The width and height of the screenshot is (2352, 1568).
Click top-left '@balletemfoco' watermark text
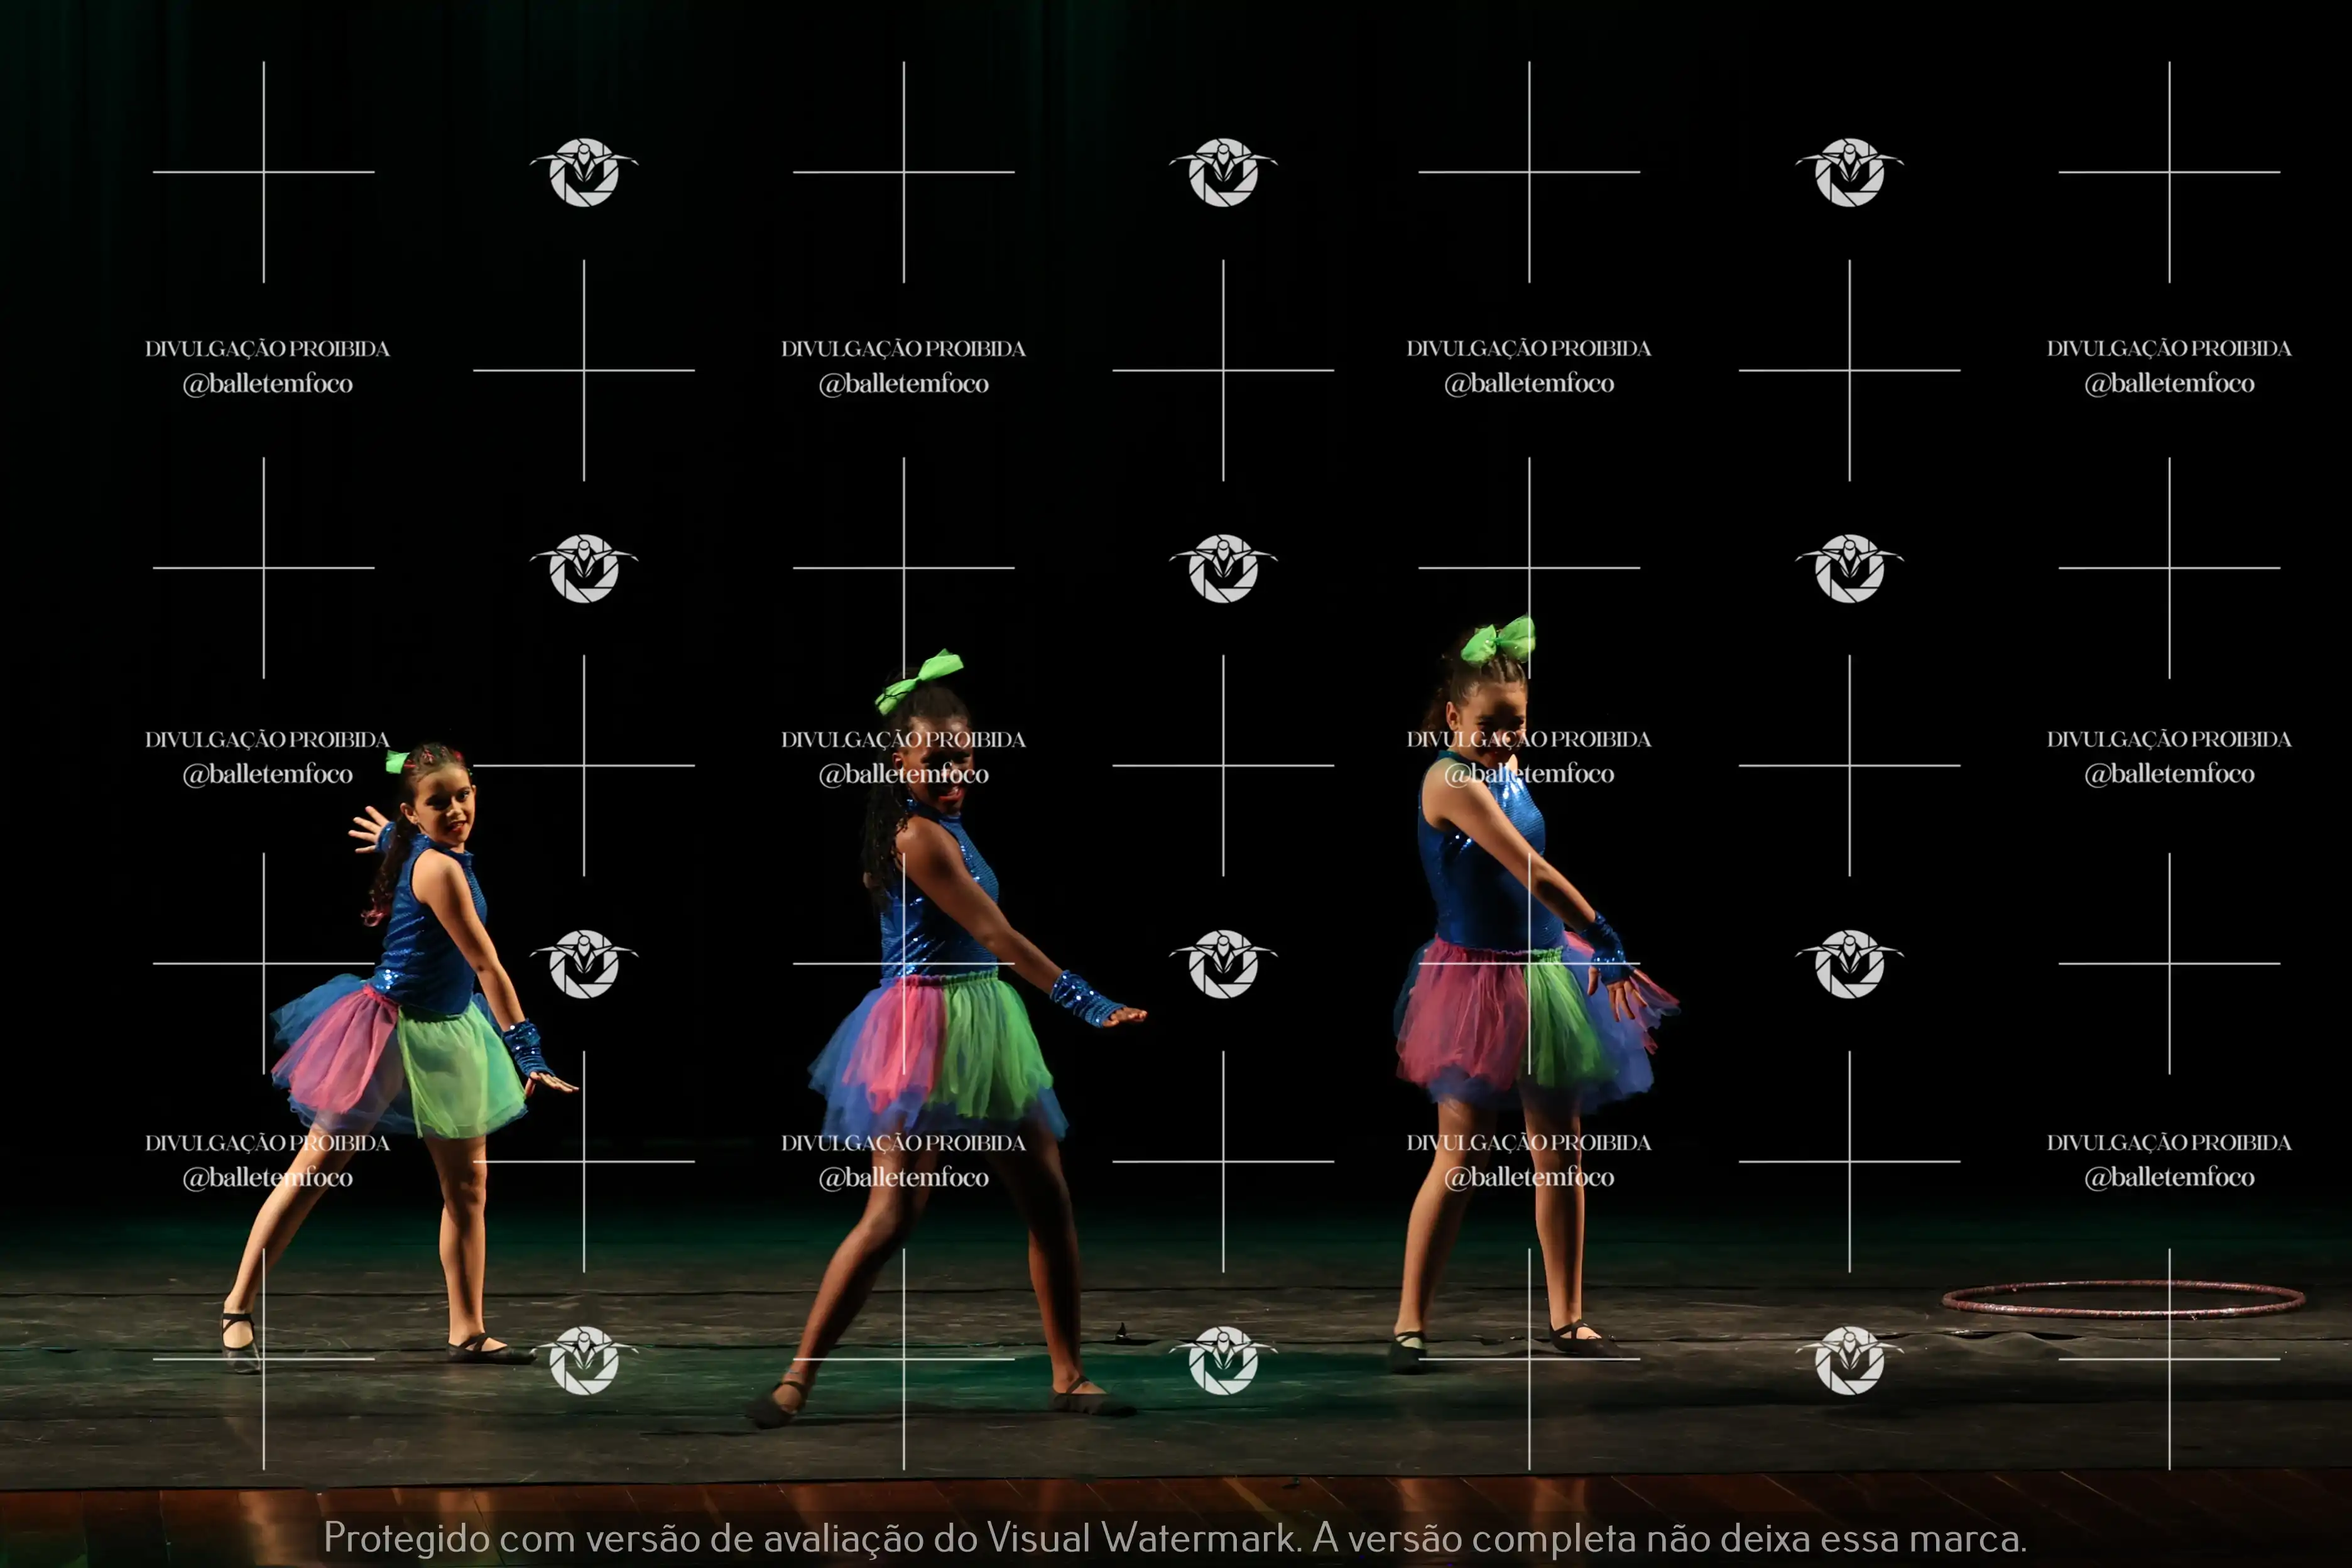pyautogui.click(x=267, y=384)
